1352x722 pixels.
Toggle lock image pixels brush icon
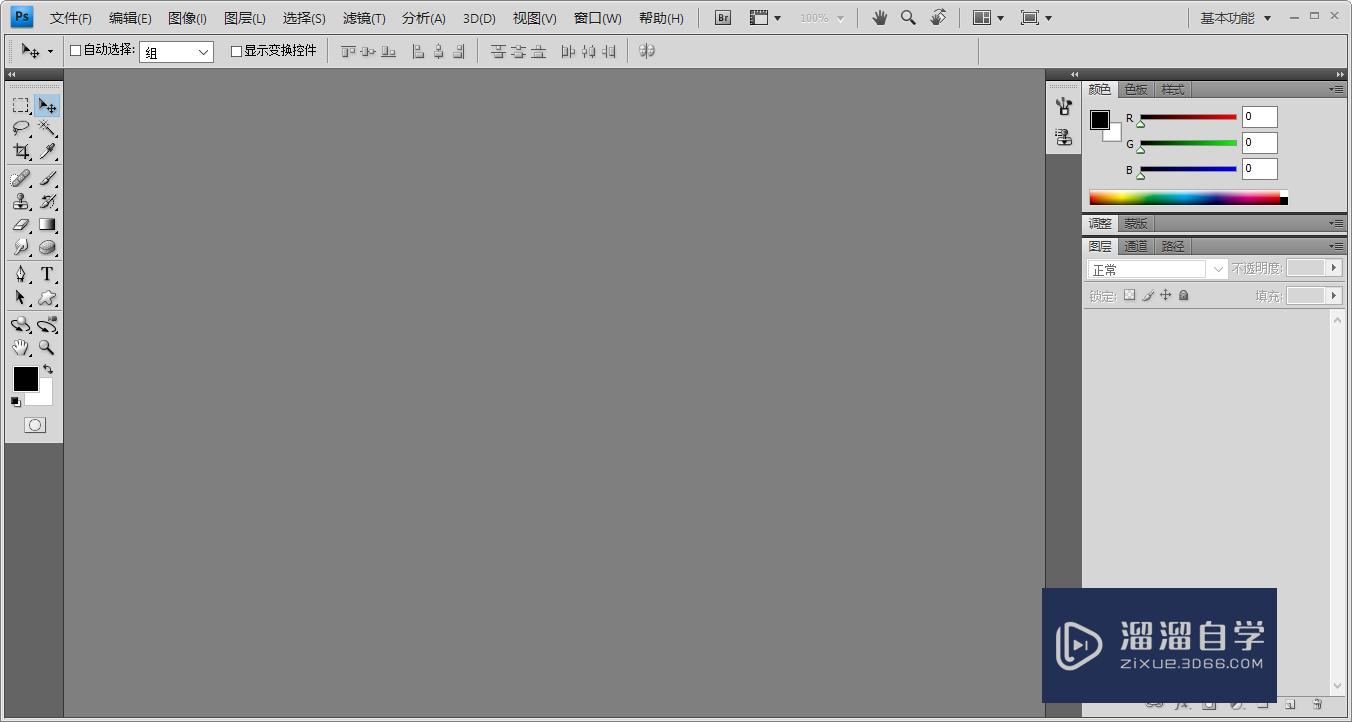pyautogui.click(x=1148, y=295)
